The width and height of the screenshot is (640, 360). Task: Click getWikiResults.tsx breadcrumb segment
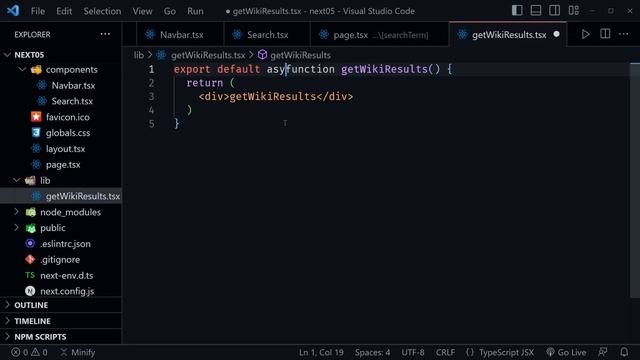pos(208,55)
